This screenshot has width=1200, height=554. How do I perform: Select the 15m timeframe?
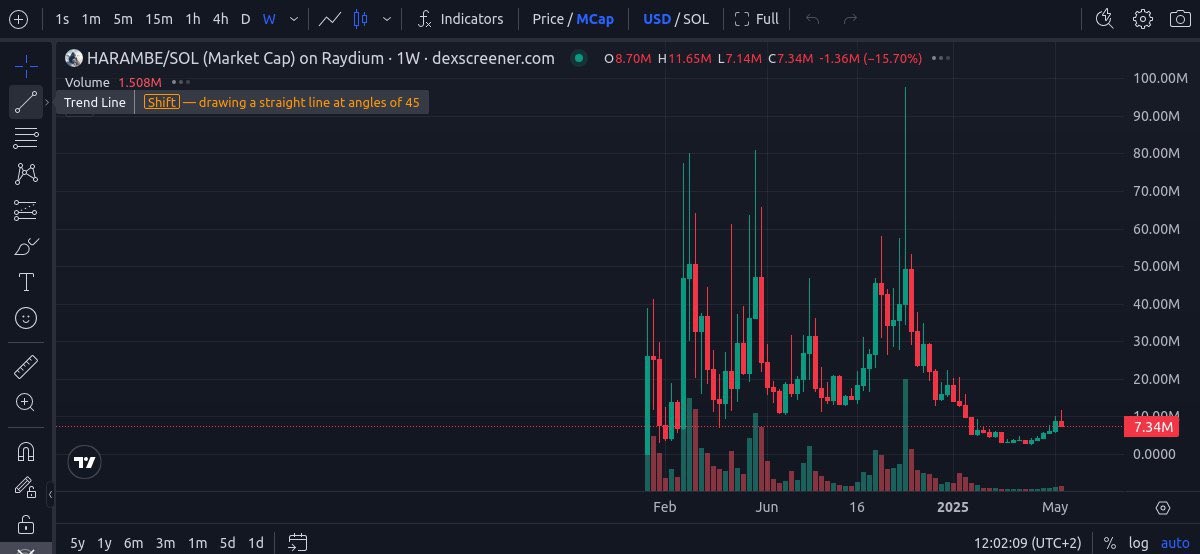(158, 19)
